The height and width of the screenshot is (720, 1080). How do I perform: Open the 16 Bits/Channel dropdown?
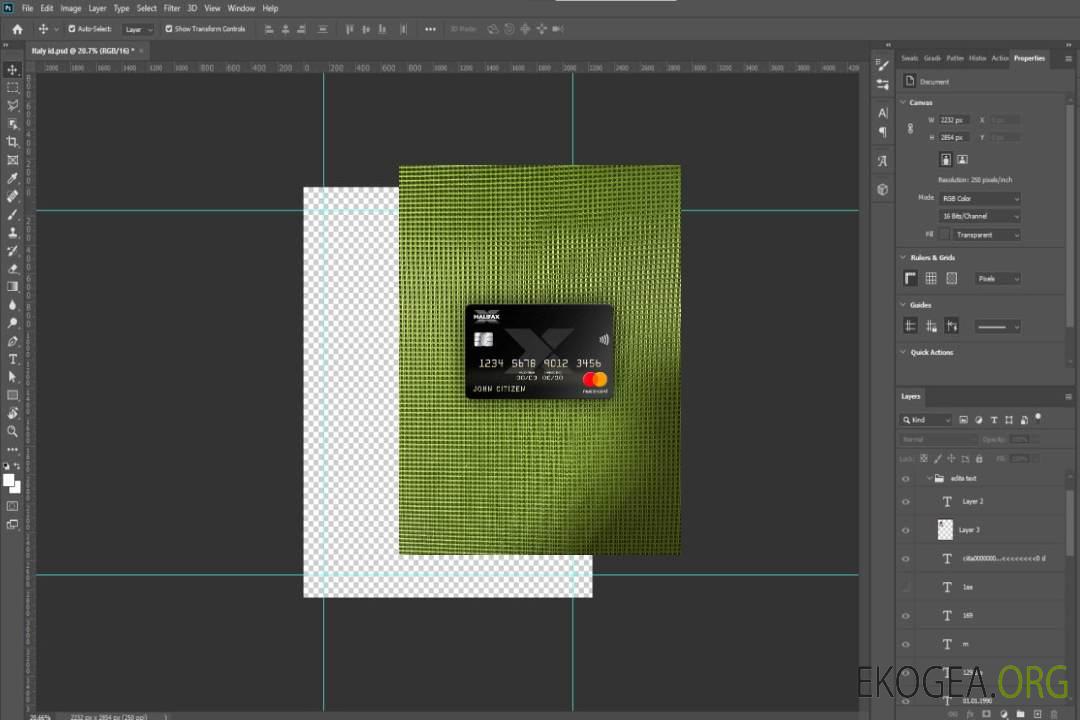pos(979,216)
